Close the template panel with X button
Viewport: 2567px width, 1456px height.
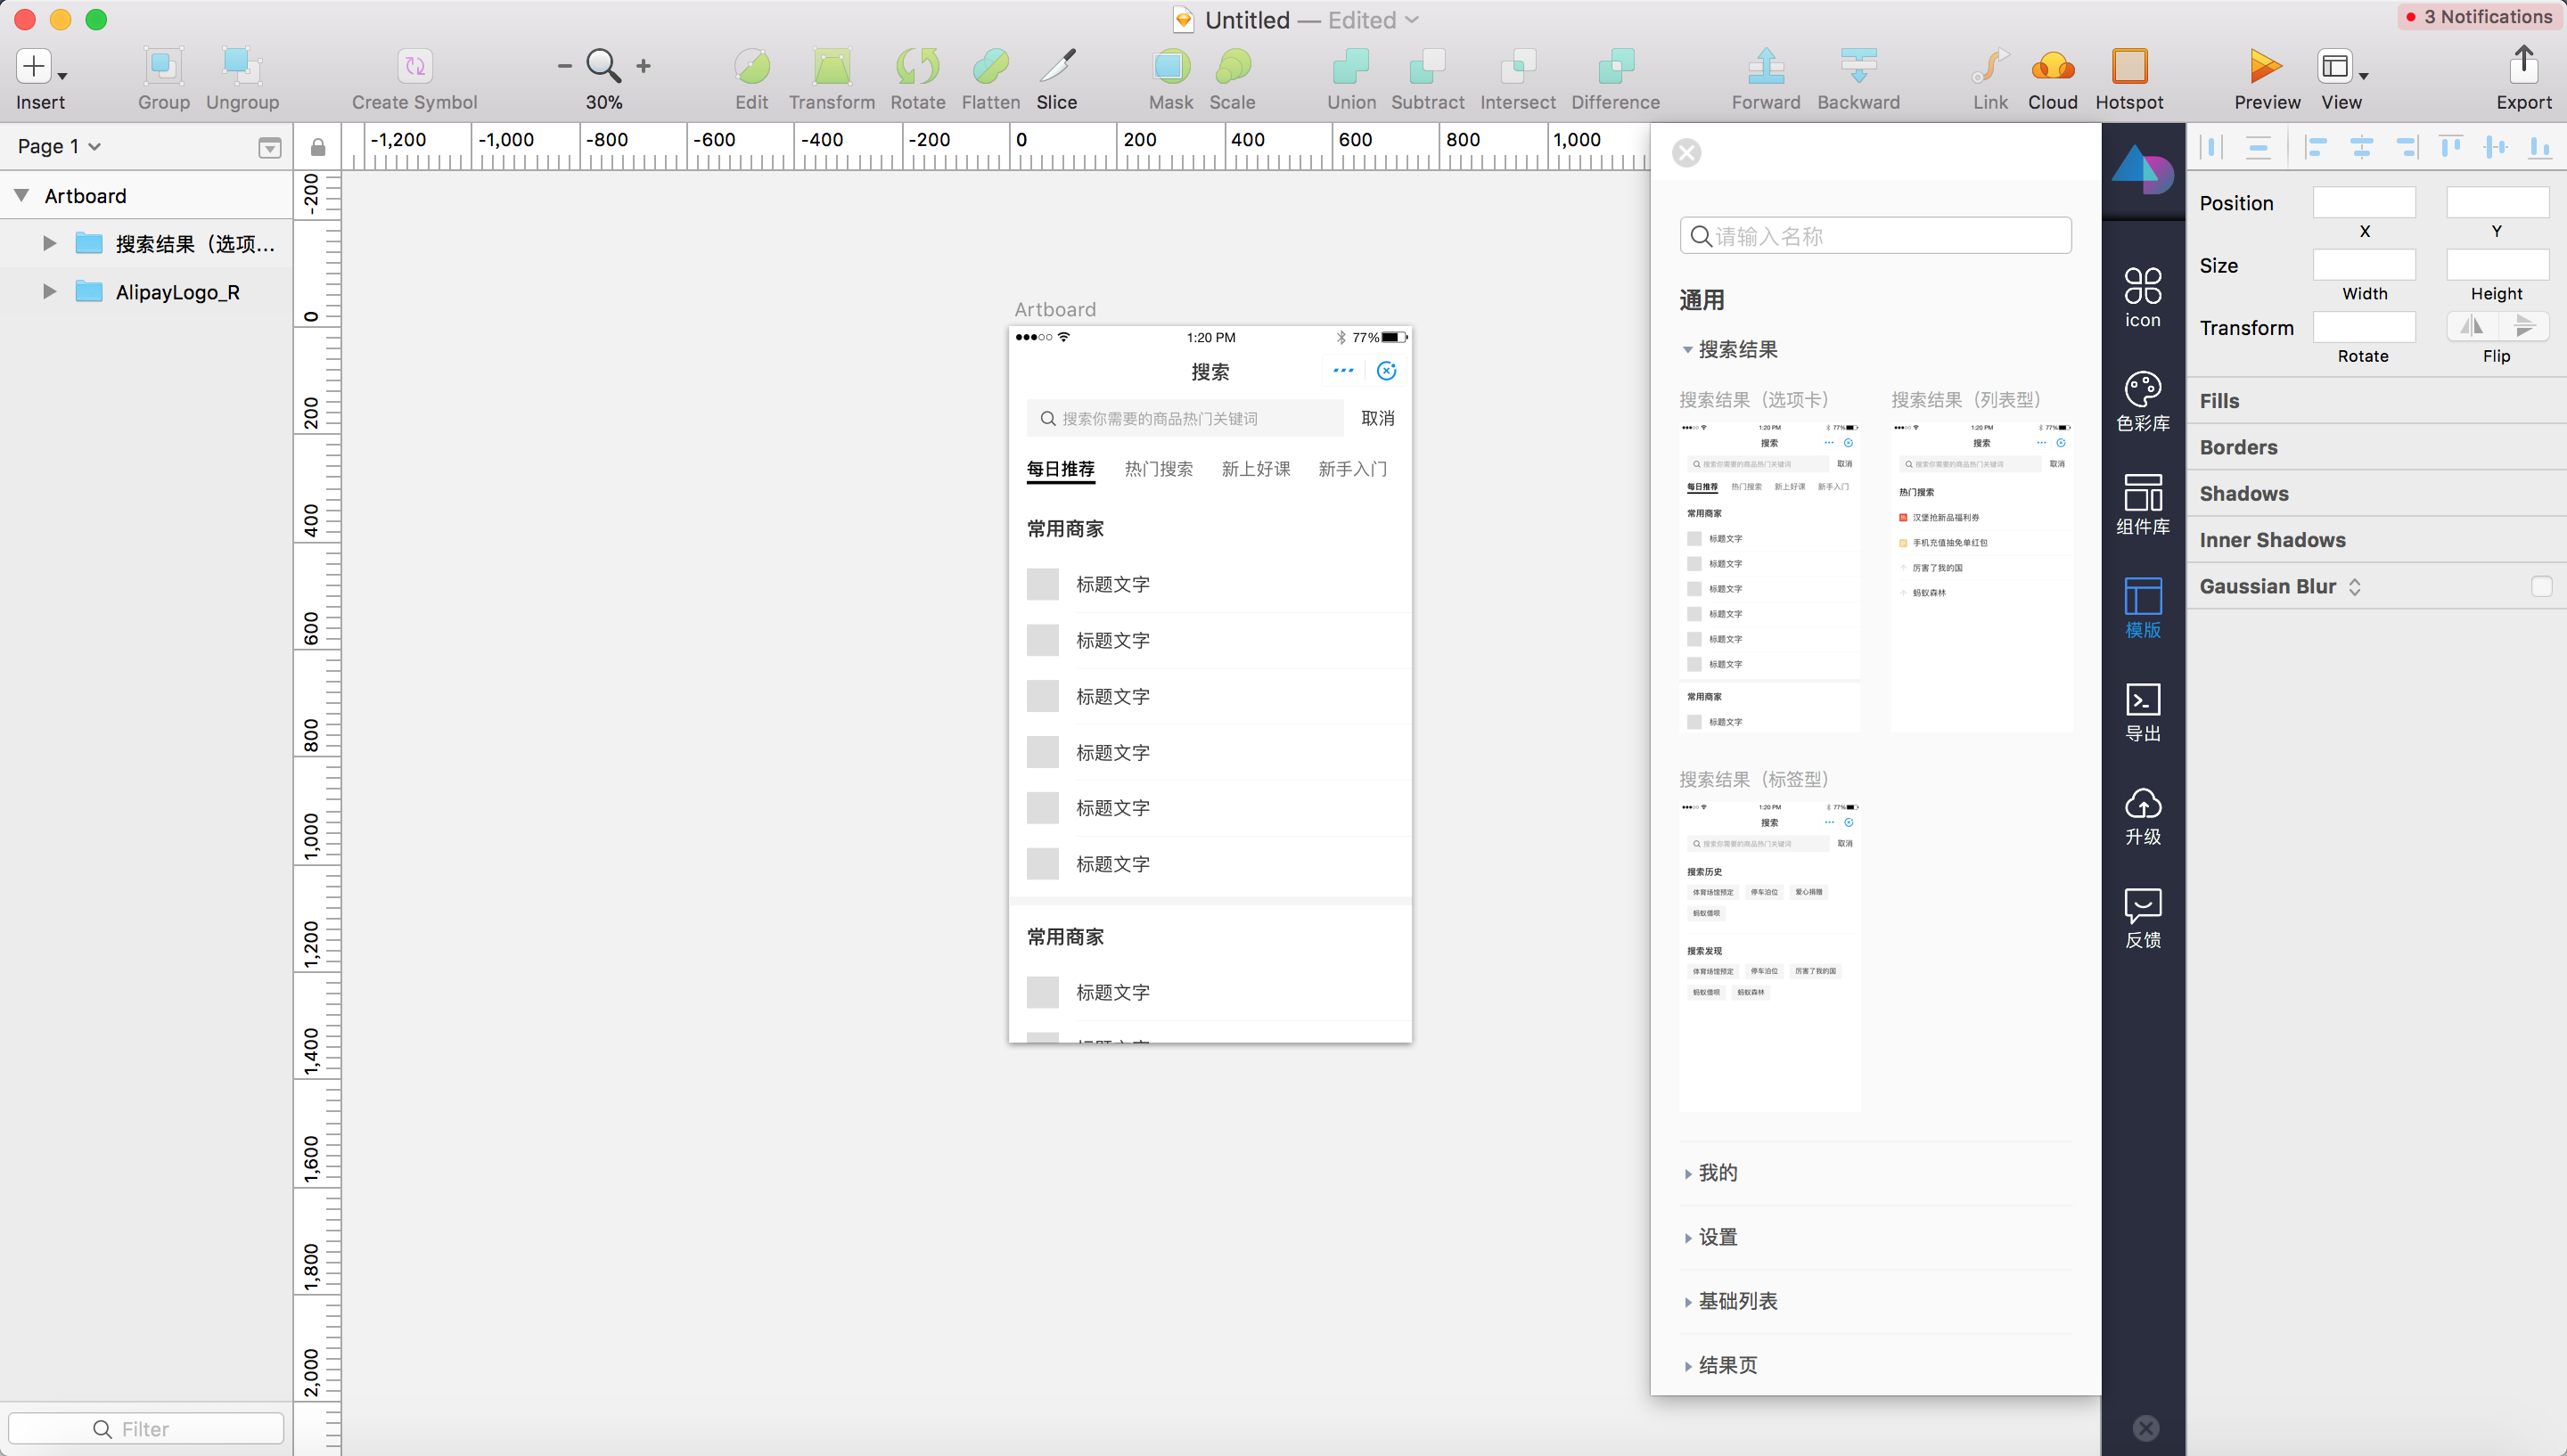pos(1686,153)
